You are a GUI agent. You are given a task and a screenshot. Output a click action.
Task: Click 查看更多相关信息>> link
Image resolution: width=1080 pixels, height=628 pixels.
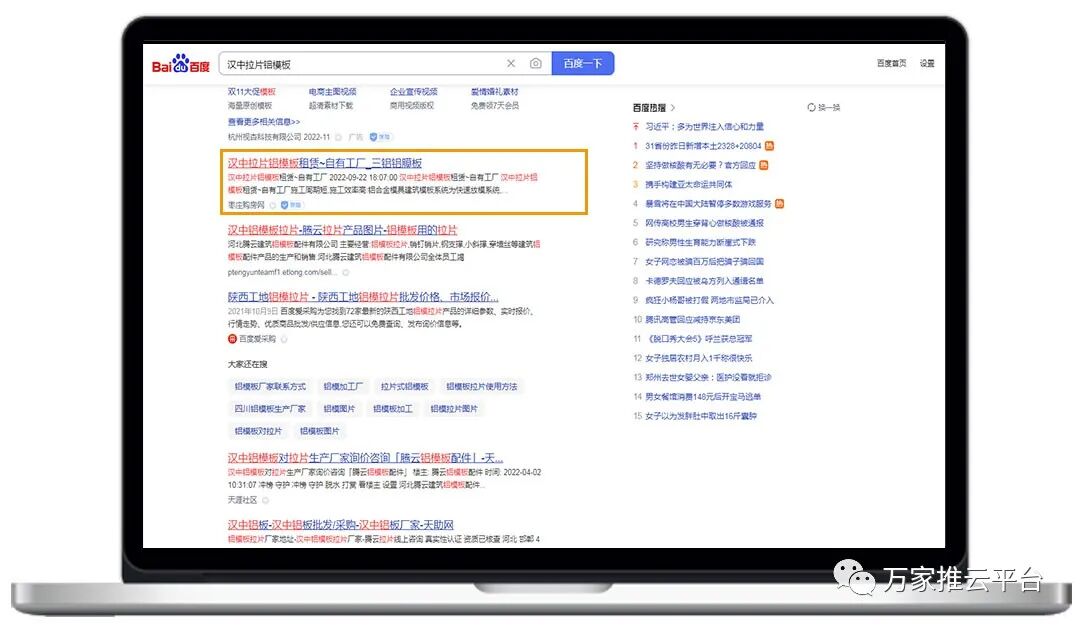[x=264, y=122]
